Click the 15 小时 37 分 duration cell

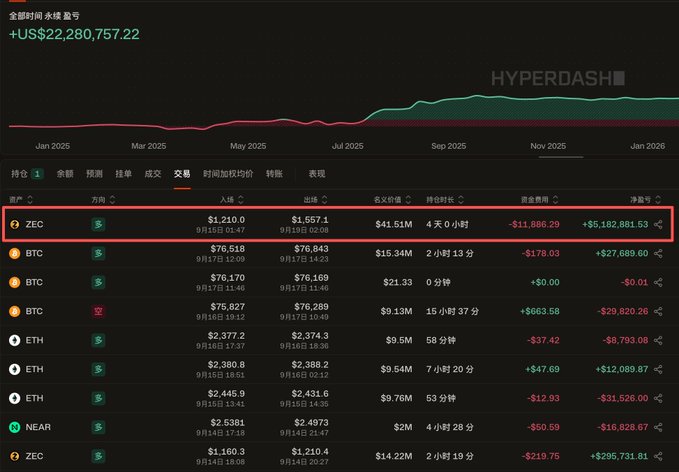[x=452, y=311]
